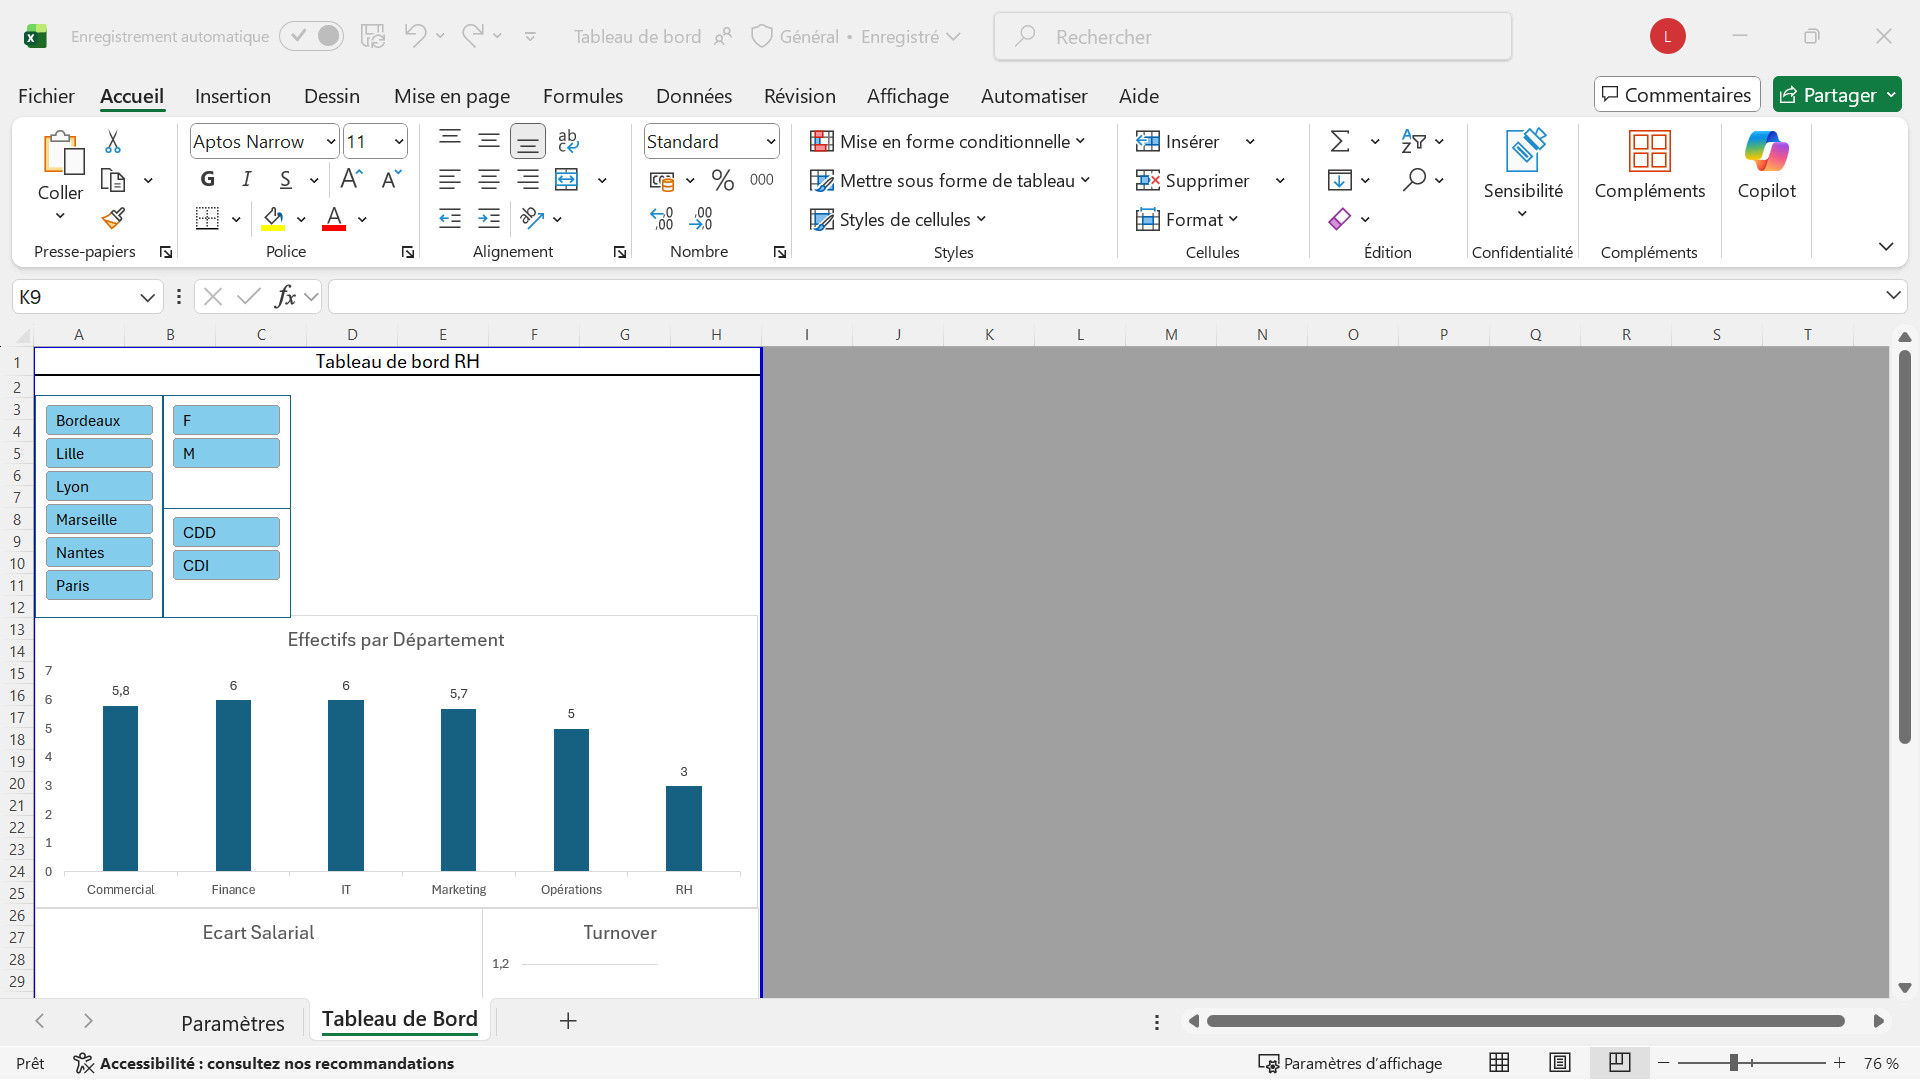Open Copilot from the ribbon

coord(1766,165)
